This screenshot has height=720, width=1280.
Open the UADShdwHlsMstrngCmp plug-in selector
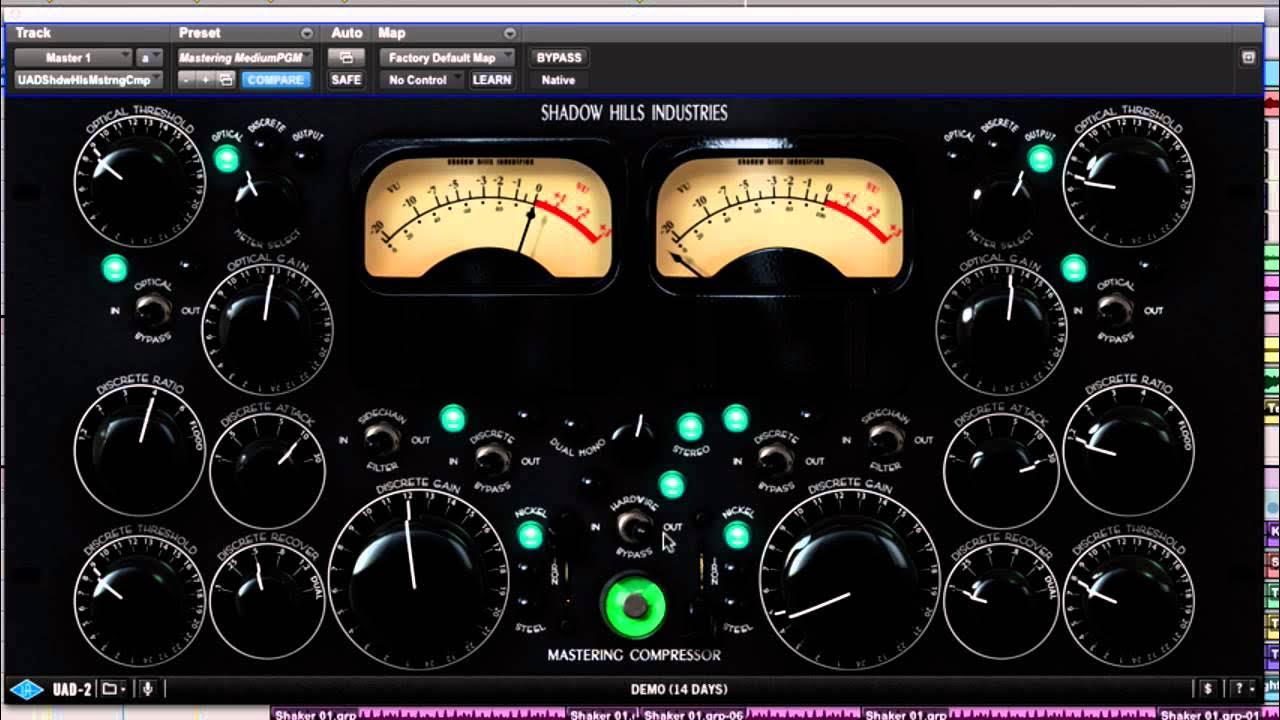pos(88,80)
